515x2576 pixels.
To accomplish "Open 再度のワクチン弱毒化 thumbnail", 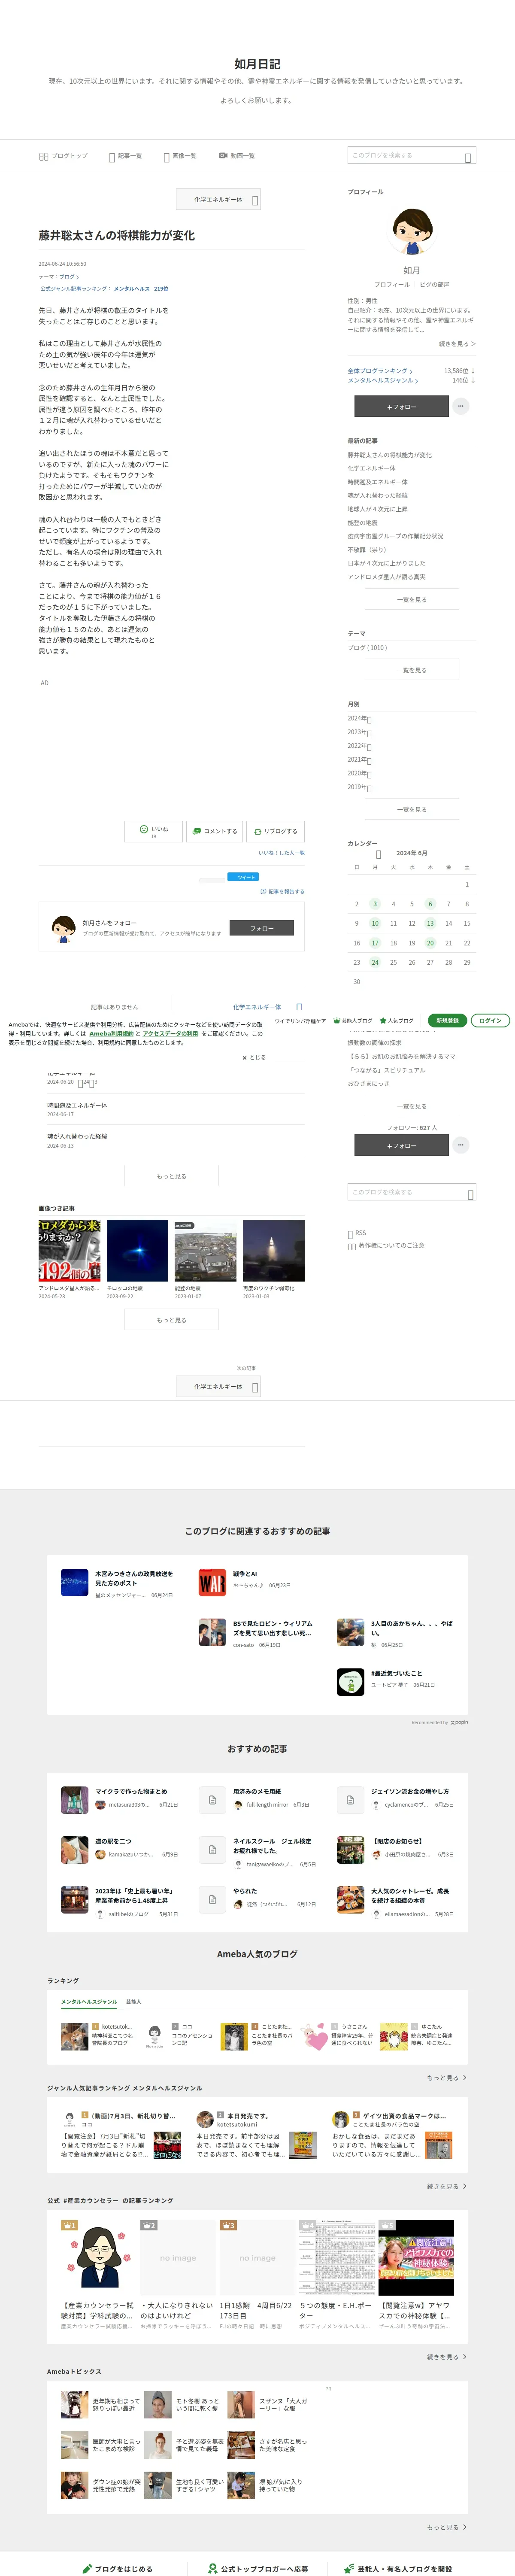I will (273, 1250).
